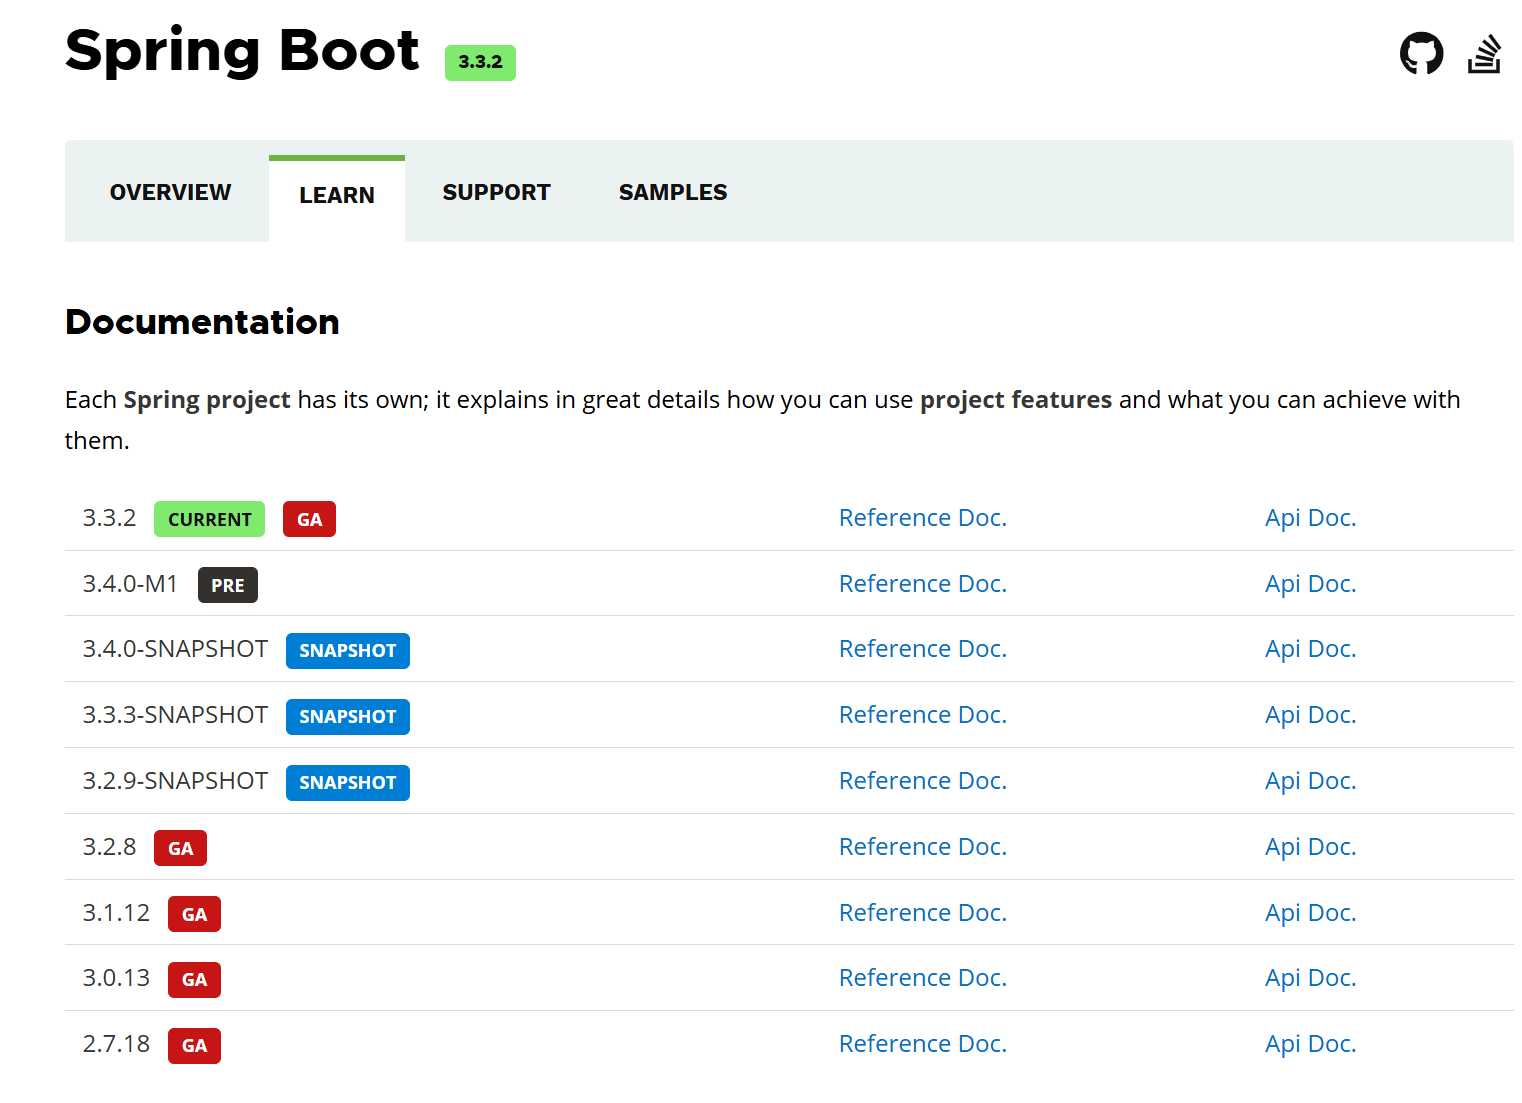Click the Api Doc link for 3.4.0-SNAPSHOT
The image size is (1522, 1103).
pyautogui.click(x=1310, y=648)
